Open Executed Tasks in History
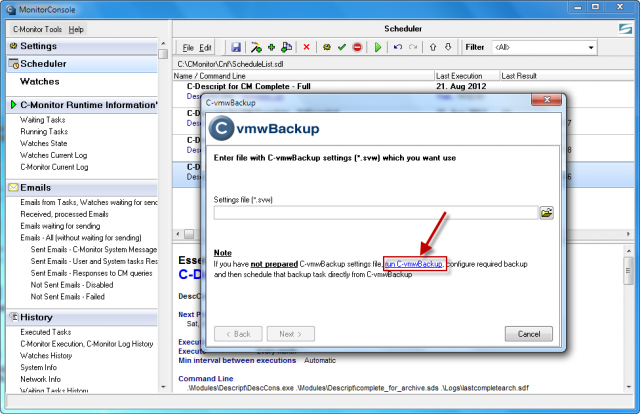The height and width of the screenshot is (414, 640). [x=46, y=332]
